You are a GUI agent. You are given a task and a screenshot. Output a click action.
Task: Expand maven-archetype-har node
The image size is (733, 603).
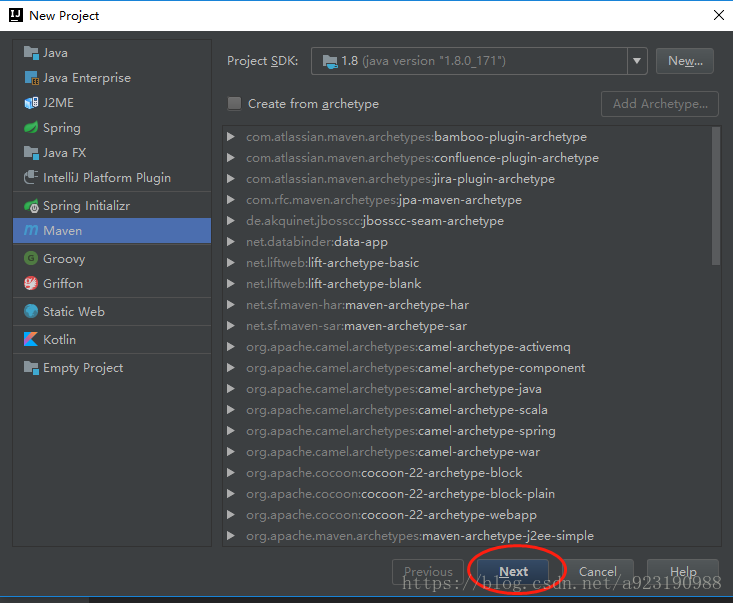point(230,305)
